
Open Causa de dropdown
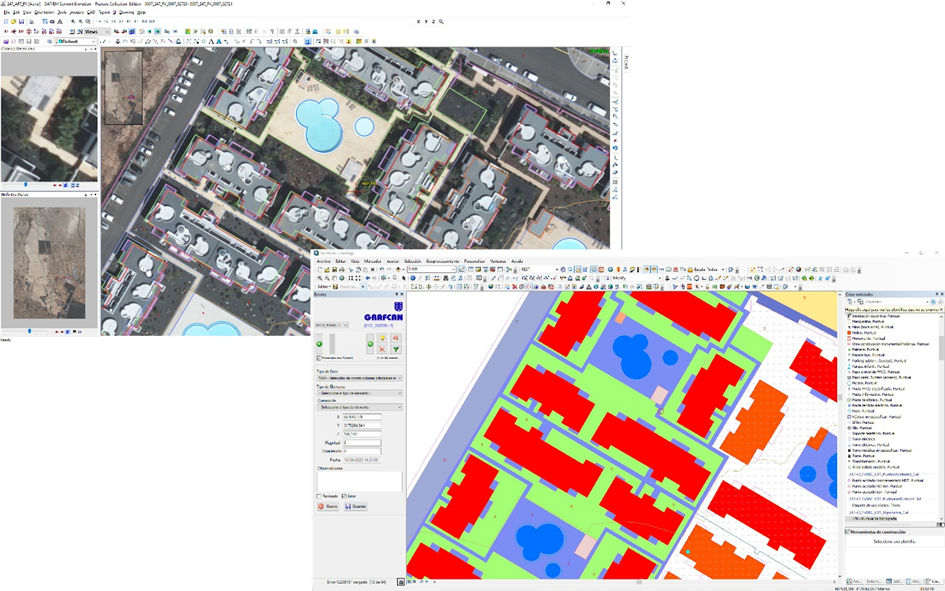tap(360, 407)
